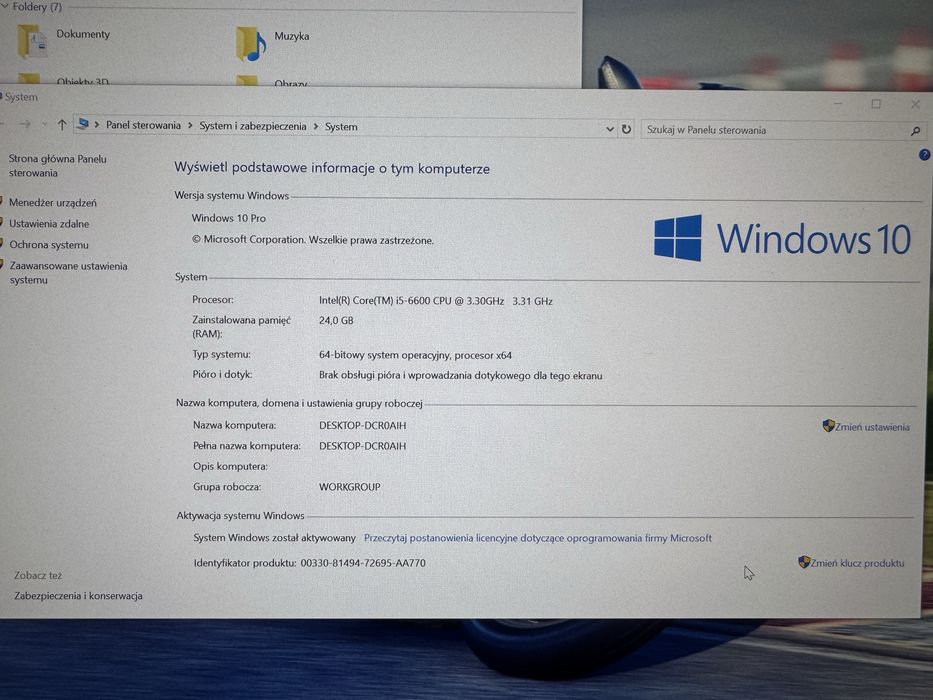The width and height of the screenshot is (933, 700).
Task: Open the blue help question mark icon
Action: 925,155
